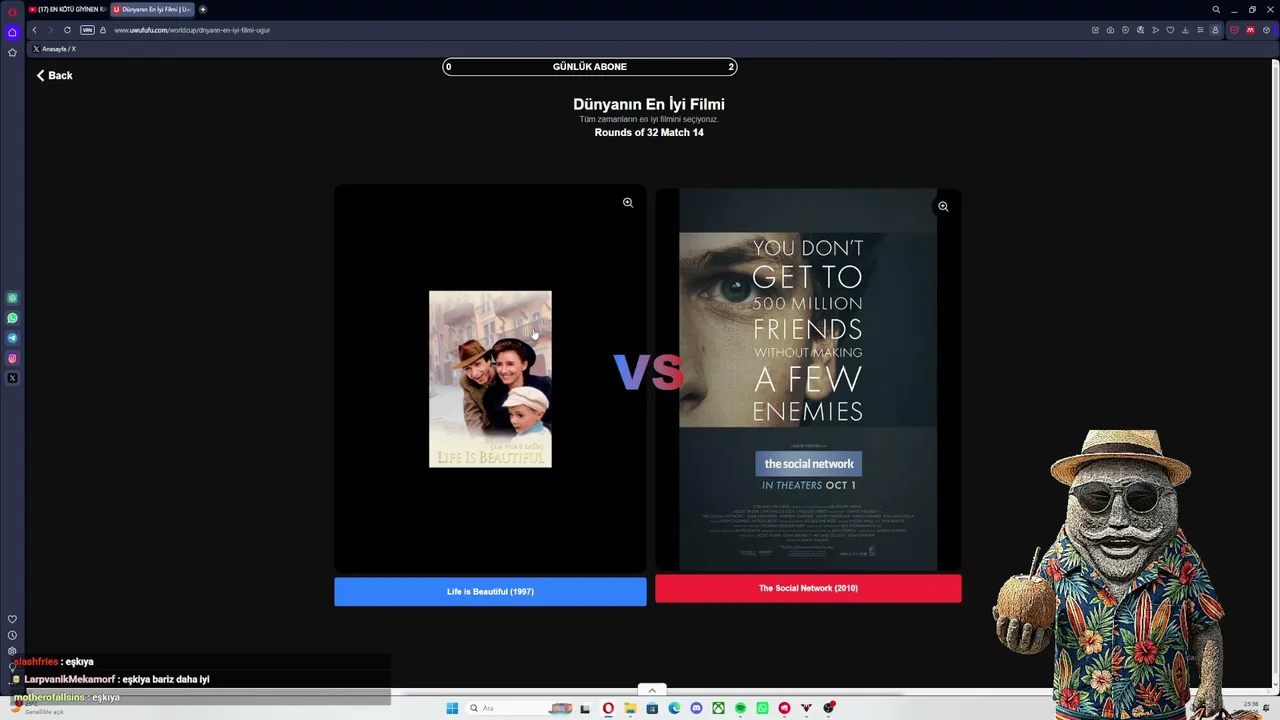
Task: Zoom into the Life is Beautiful poster
Action: point(628,203)
